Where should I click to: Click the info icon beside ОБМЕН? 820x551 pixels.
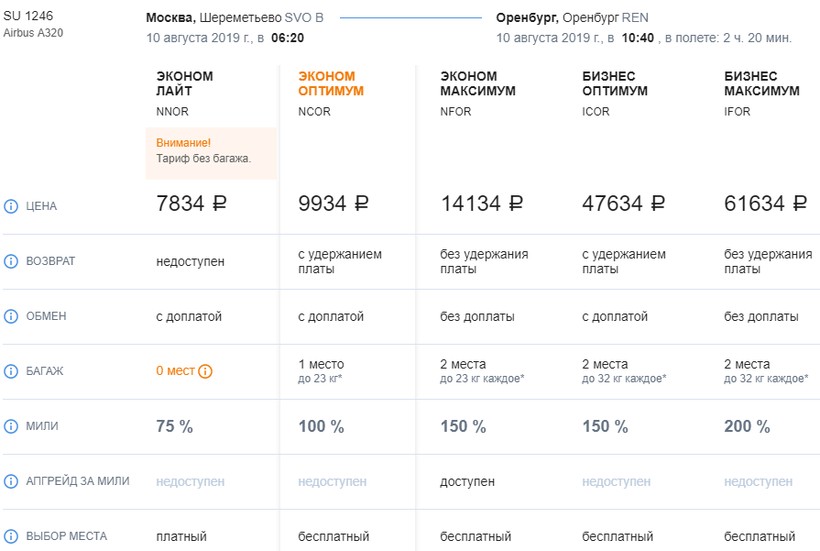coord(12,316)
